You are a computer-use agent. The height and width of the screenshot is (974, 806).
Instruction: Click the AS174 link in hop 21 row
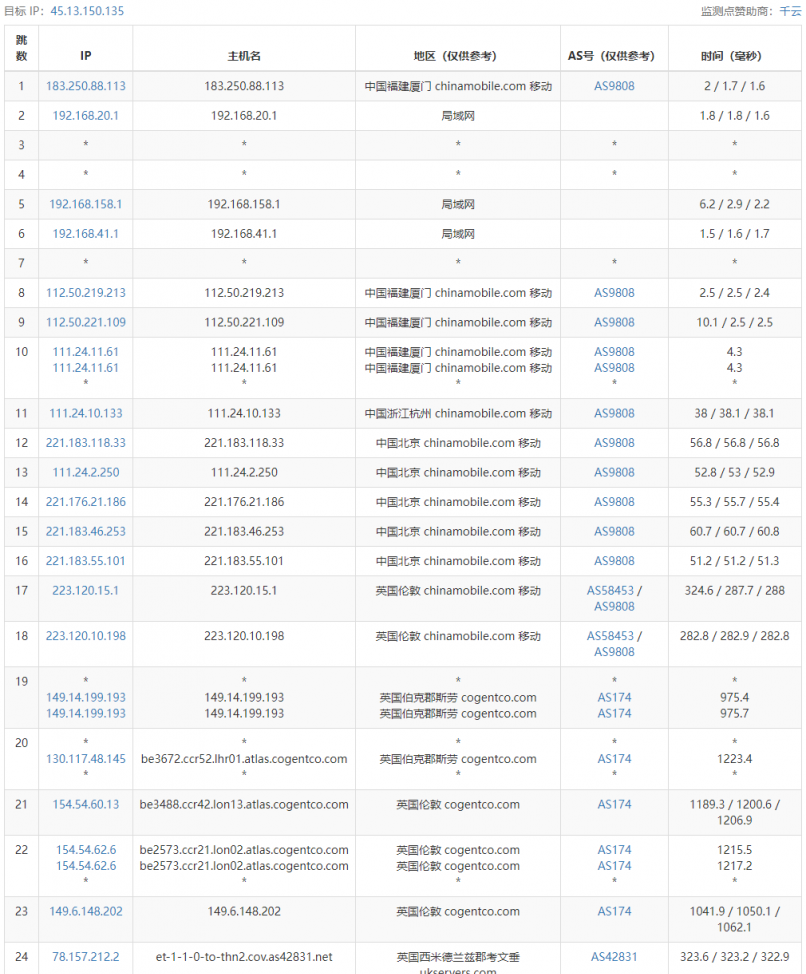tap(614, 804)
